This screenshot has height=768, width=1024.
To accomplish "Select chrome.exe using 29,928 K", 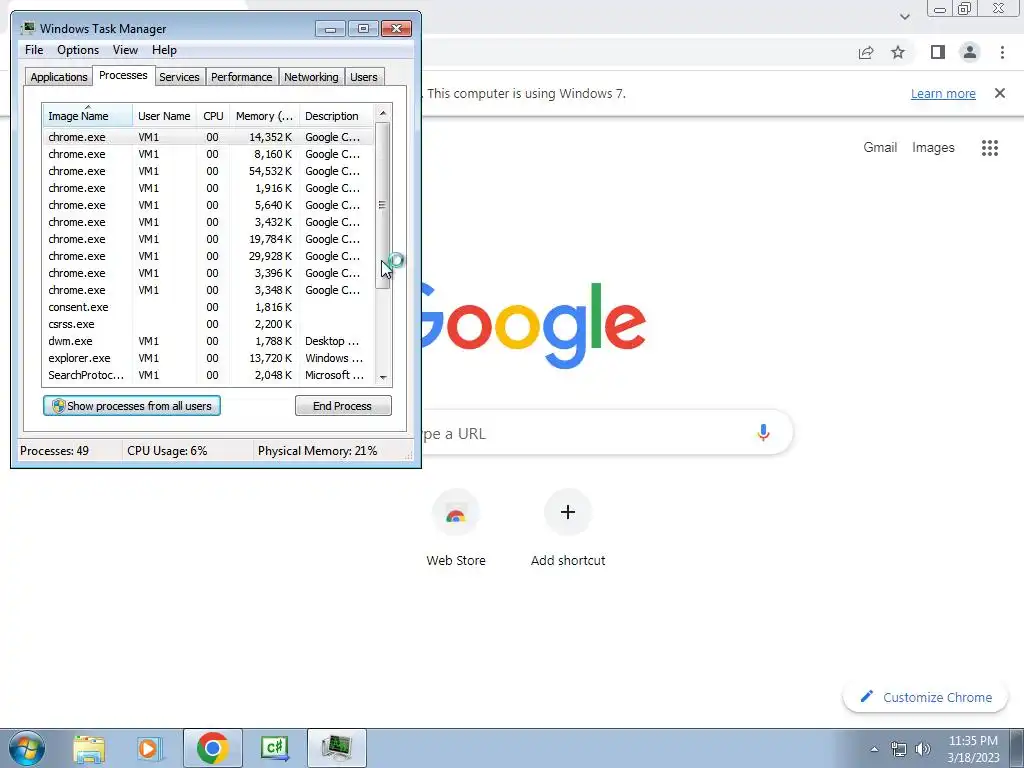I will (x=208, y=256).
